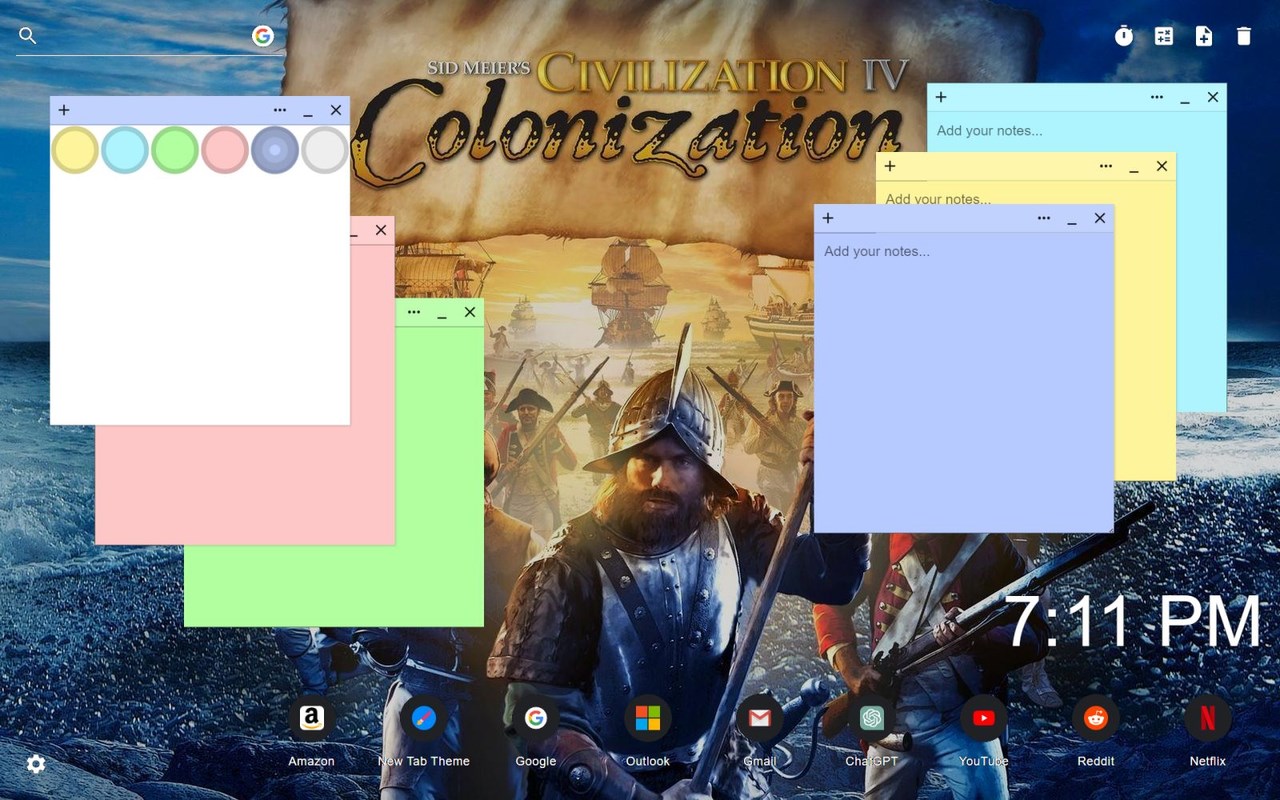Select the purple color swatch
Image resolution: width=1280 pixels, height=800 pixels.
(x=275, y=150)
